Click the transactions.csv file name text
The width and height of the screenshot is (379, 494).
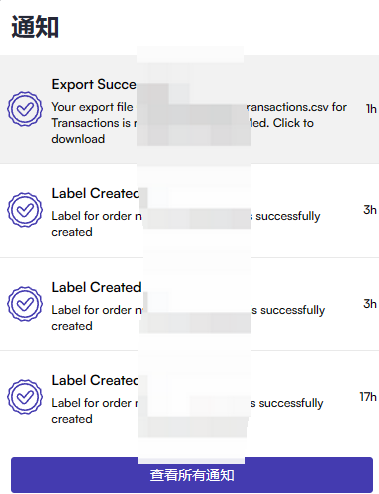[288, 107]
